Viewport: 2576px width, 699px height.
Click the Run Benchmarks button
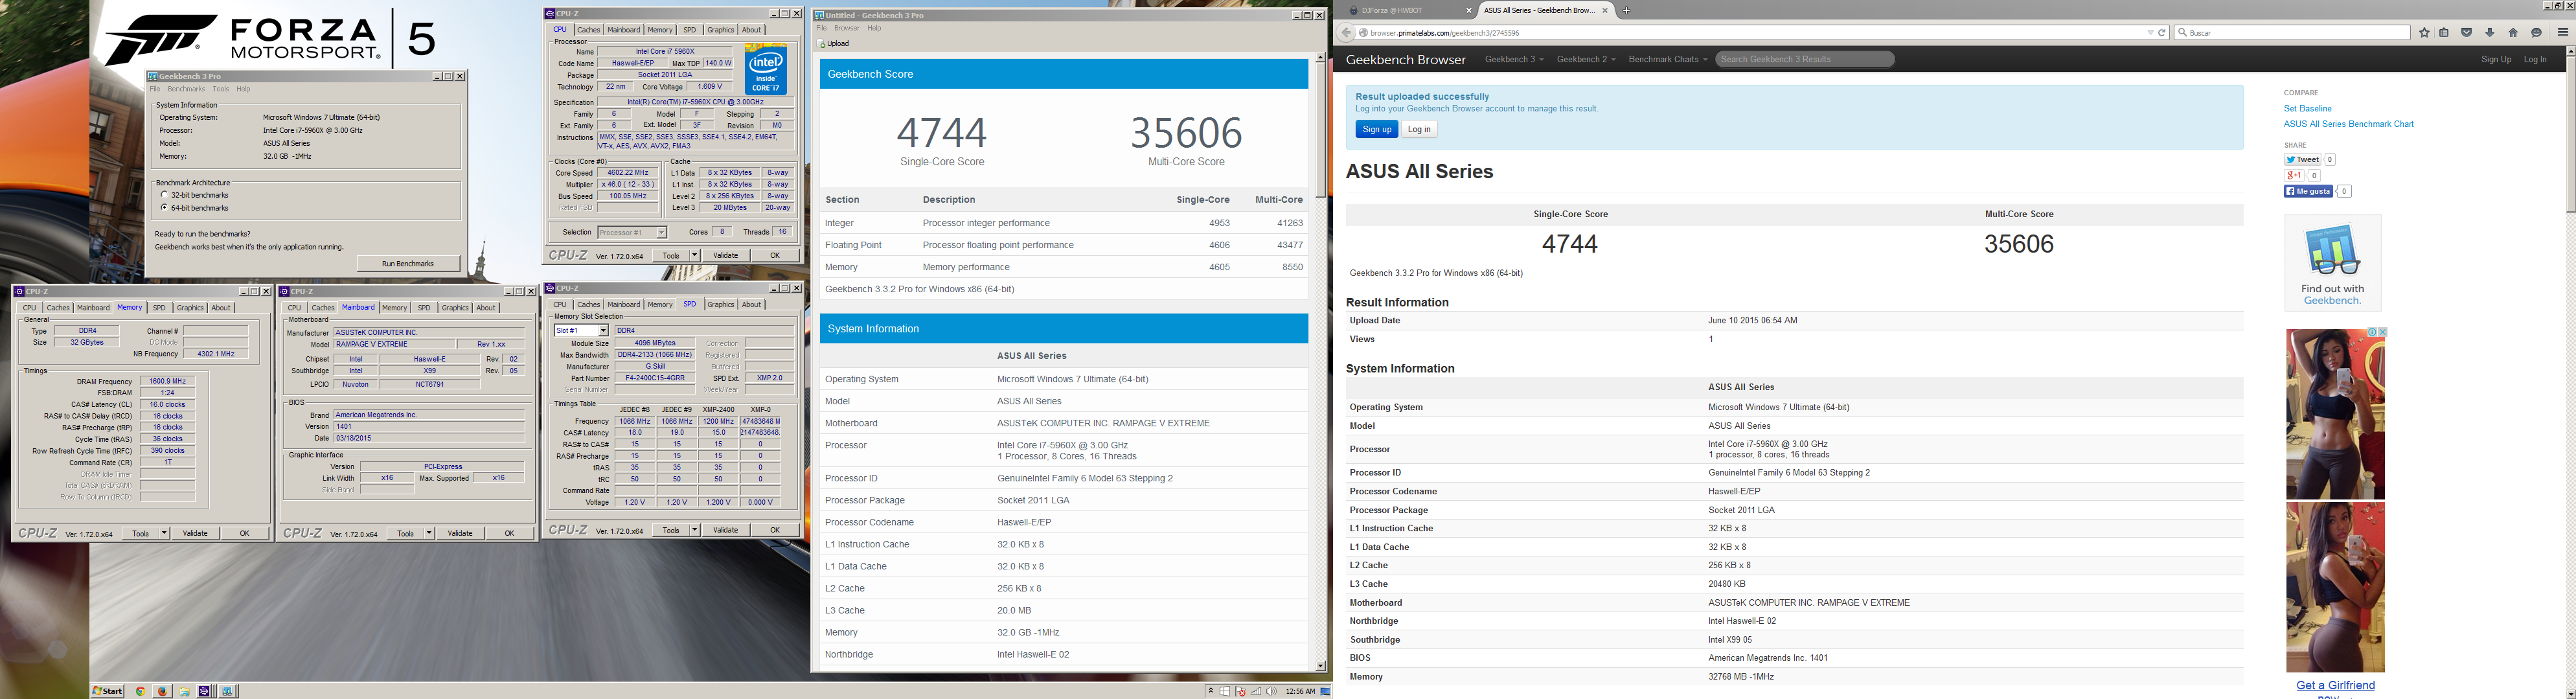408,263
